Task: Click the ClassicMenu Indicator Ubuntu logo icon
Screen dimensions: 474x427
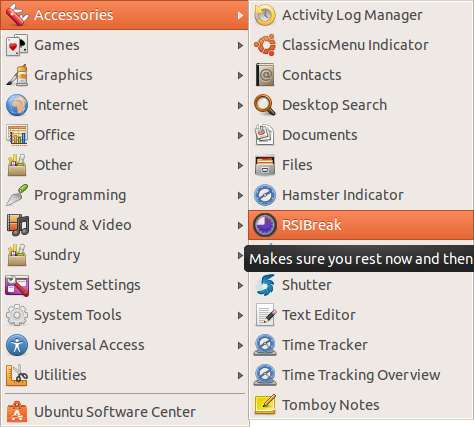Action: pos(265,45)
